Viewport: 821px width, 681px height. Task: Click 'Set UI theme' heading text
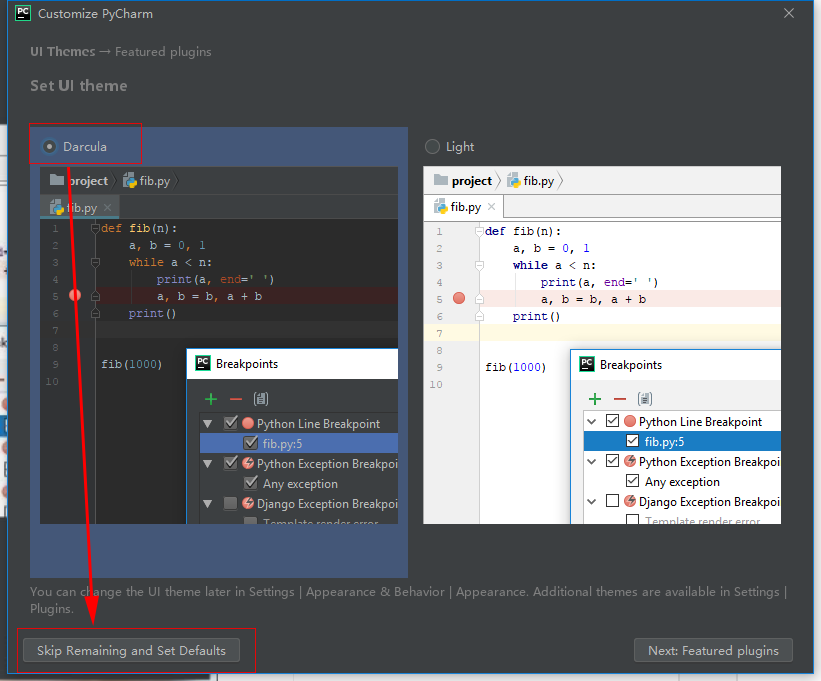[x=79, y=85]
